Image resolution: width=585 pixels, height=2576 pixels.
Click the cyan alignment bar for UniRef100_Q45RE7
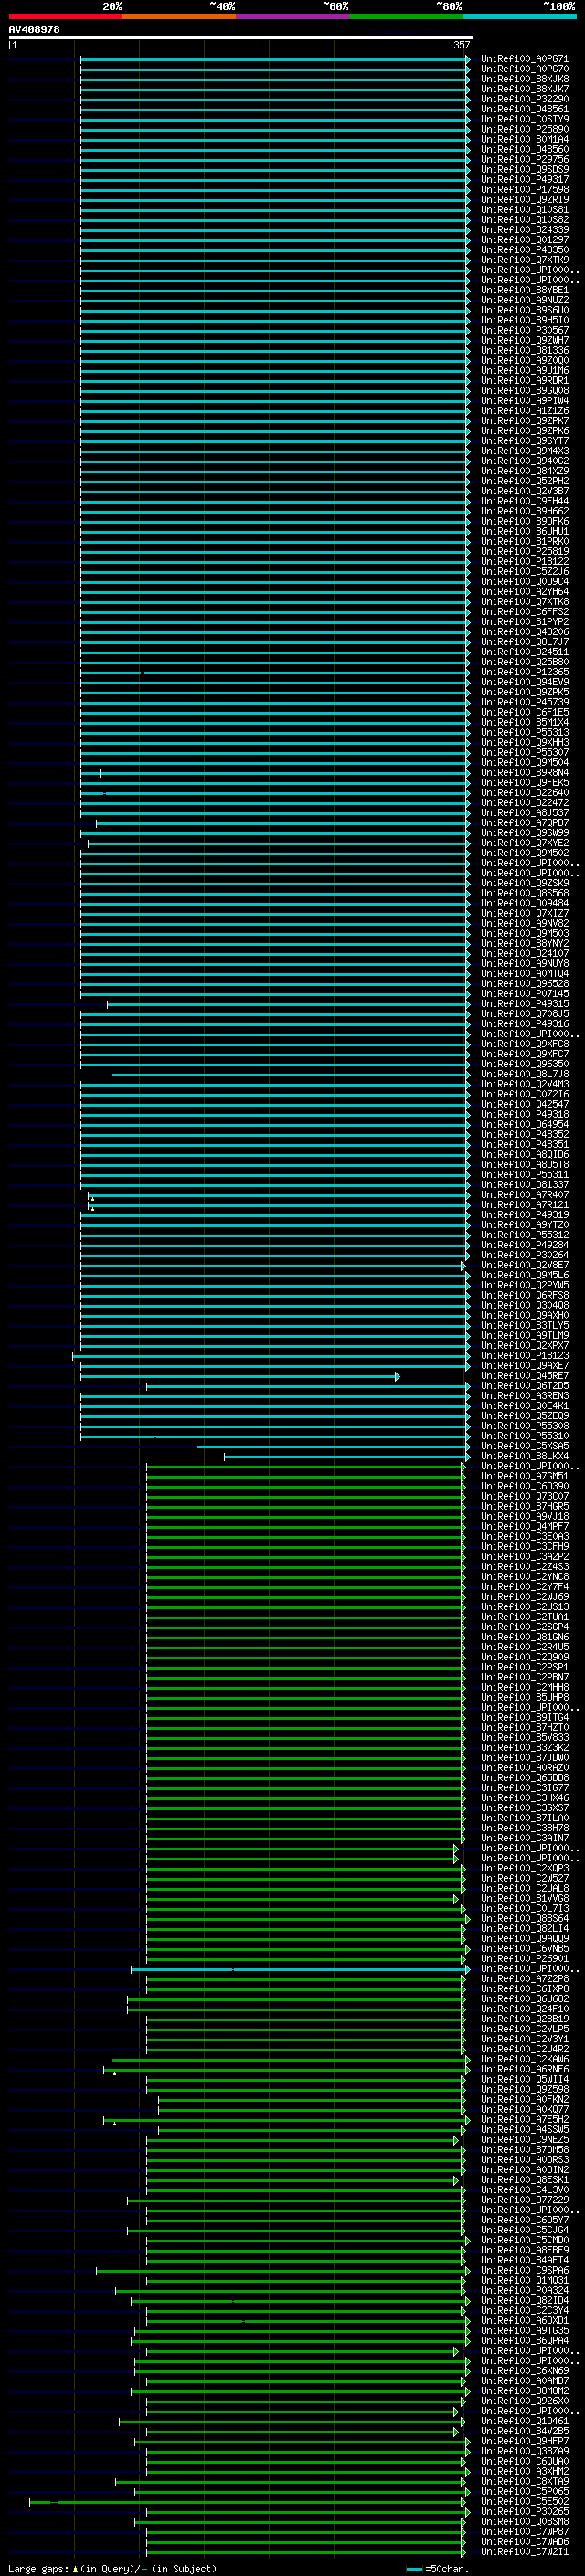pos(239,1377)
